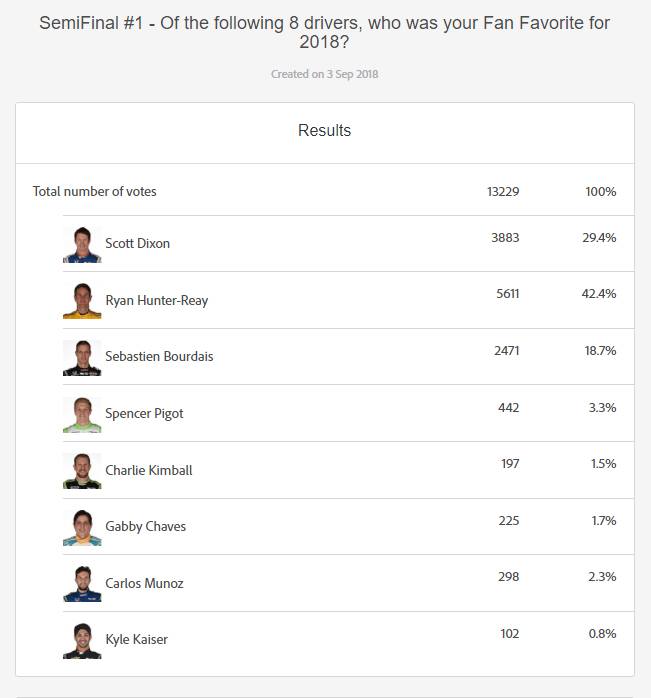The width and height of the screenshot is (651, 698).
Task: Click the Spencer Pigot name text
Action: tap(144, 414)
